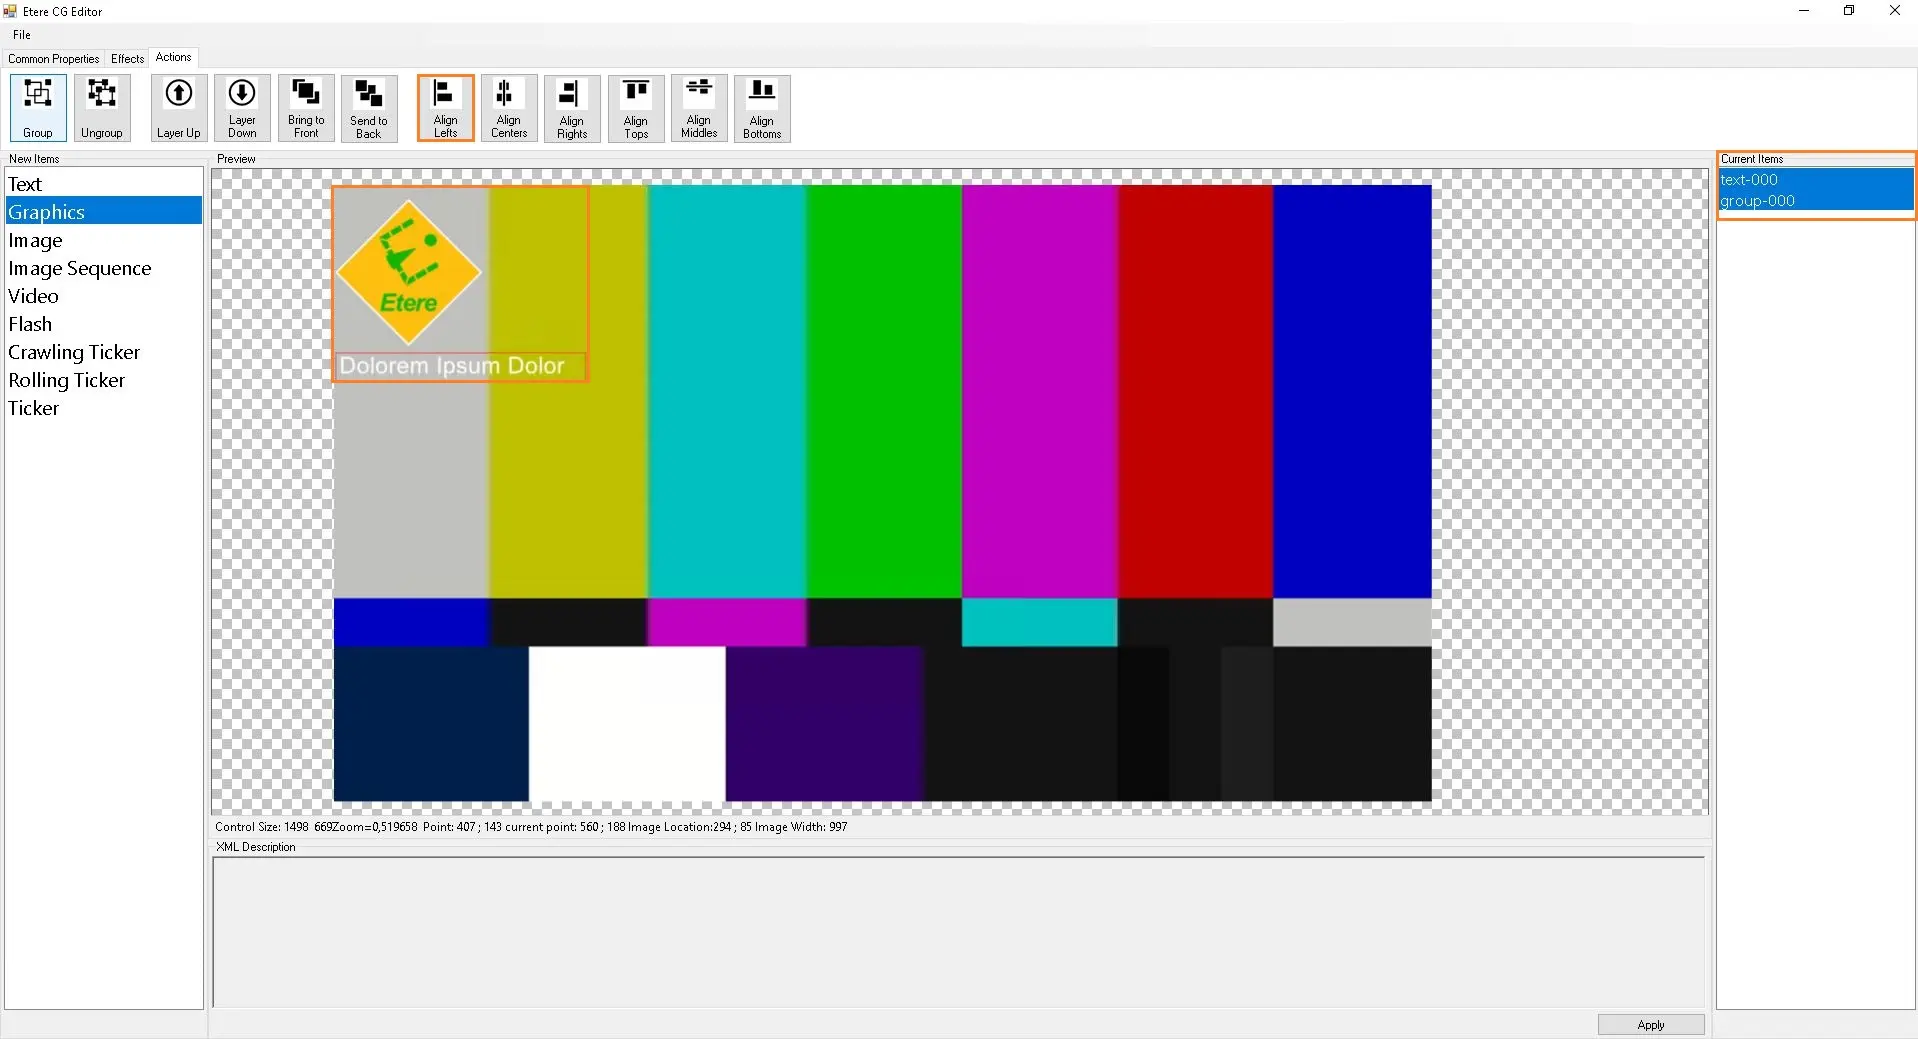
Task: Click the Align Bottoms icon
Action: 762,107
